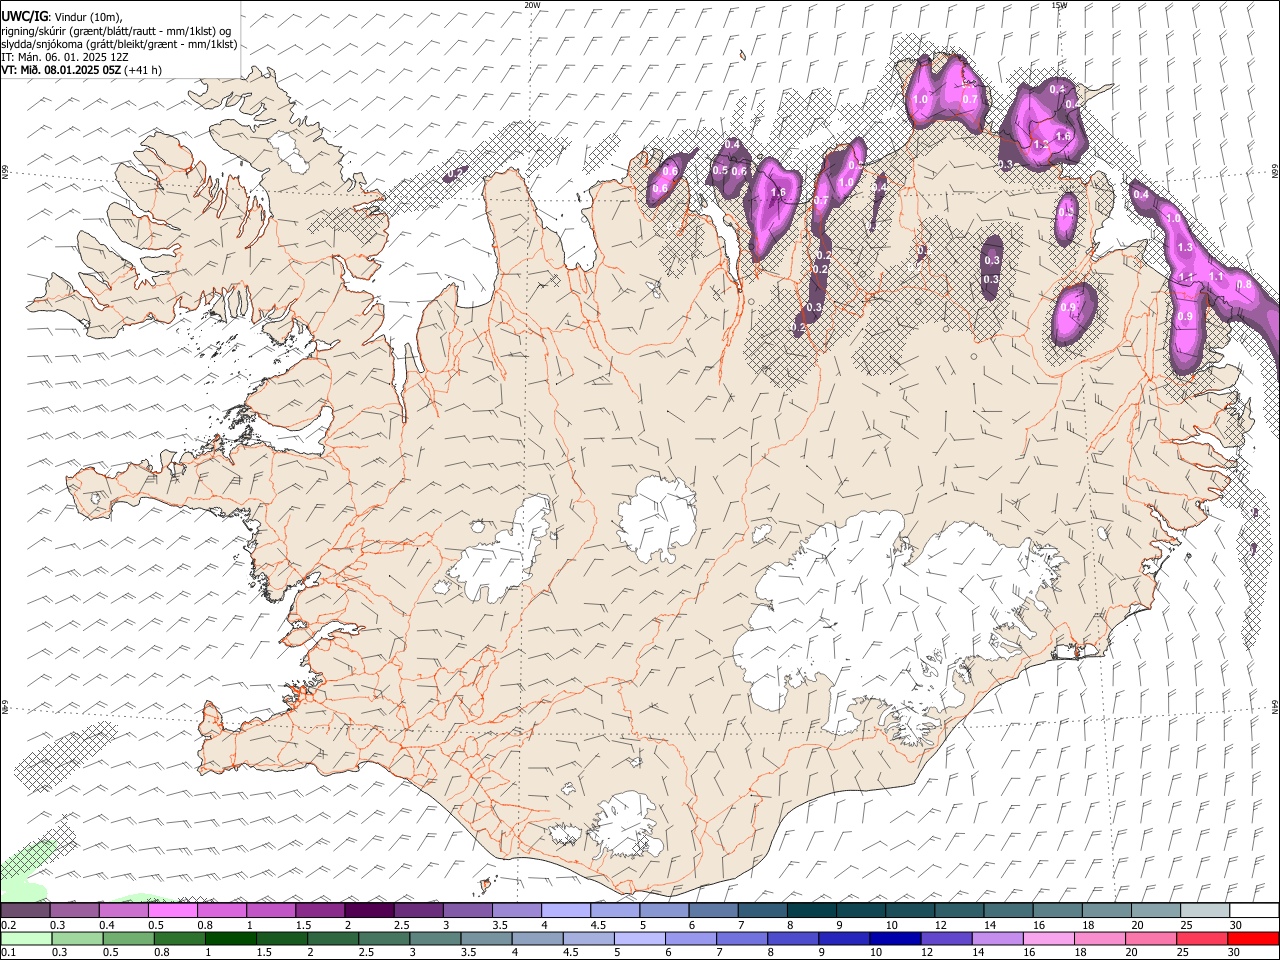Click the 1.3 snowfall value on the map
The height and width of the screenshot is (960, 1280).
pyautogui.click(x=1185, y=247)
